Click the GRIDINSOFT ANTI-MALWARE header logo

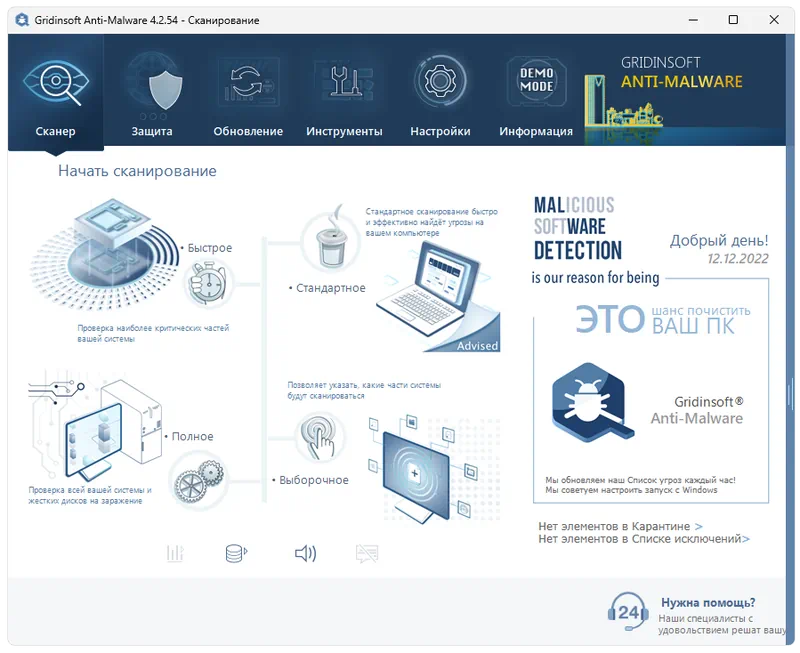(681, 73)
